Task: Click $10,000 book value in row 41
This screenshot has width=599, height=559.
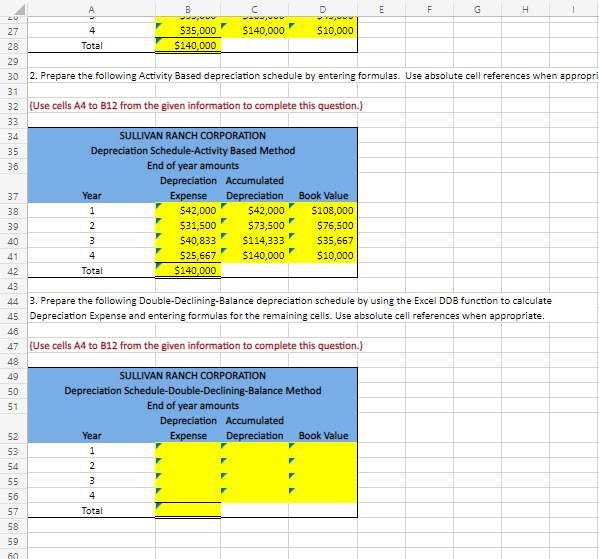Action: coord(323,255)
